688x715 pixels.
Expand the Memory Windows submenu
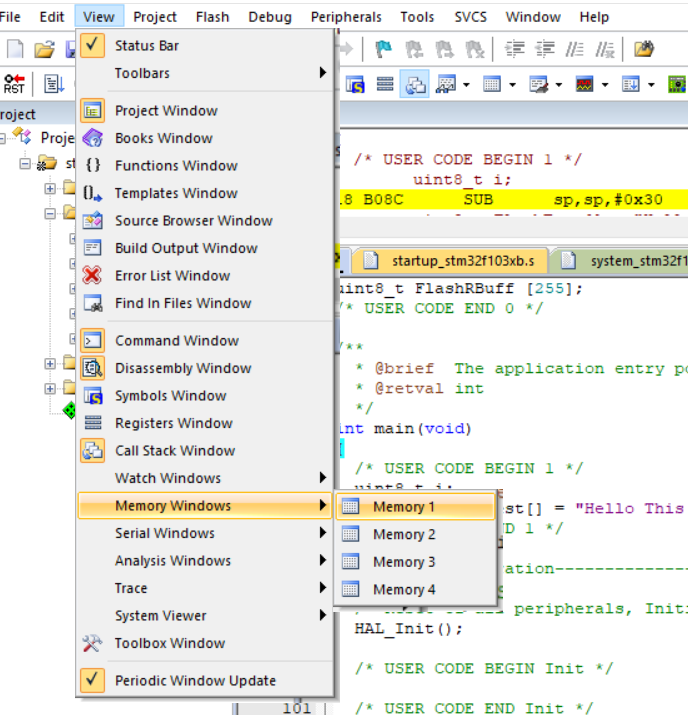click(205, 506)
